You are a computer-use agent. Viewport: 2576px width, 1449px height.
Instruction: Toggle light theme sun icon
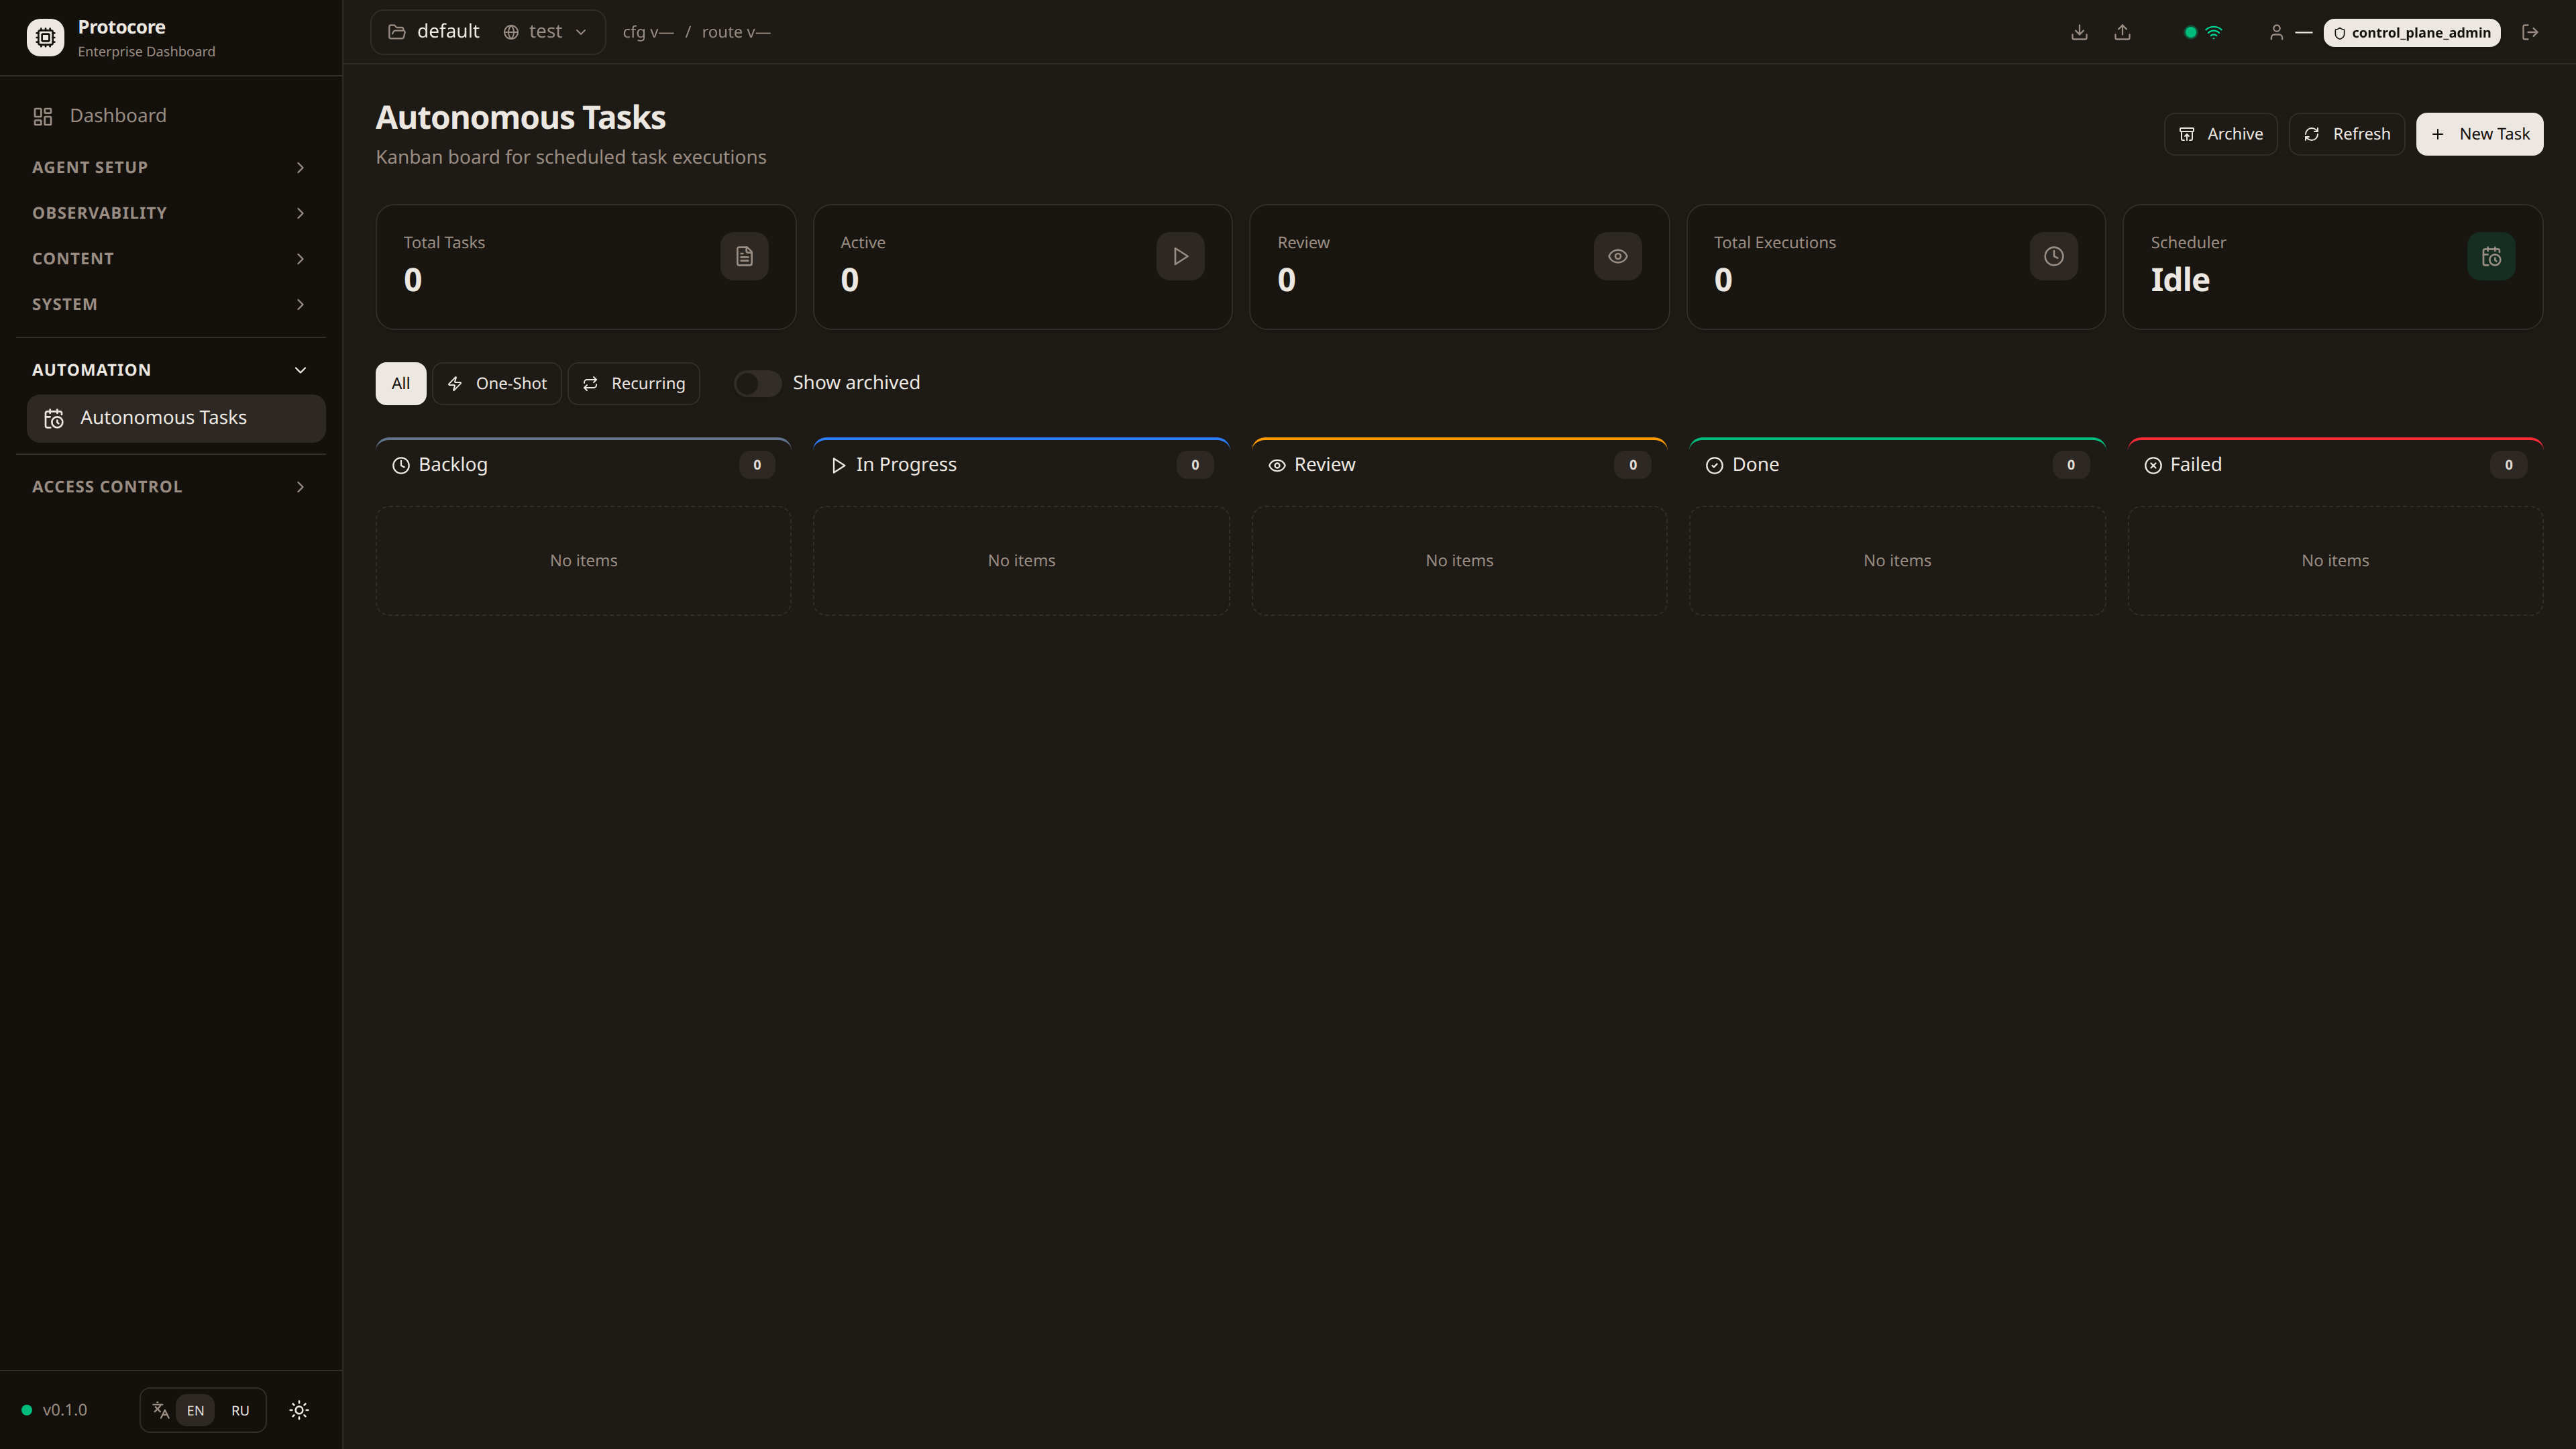299,1410
